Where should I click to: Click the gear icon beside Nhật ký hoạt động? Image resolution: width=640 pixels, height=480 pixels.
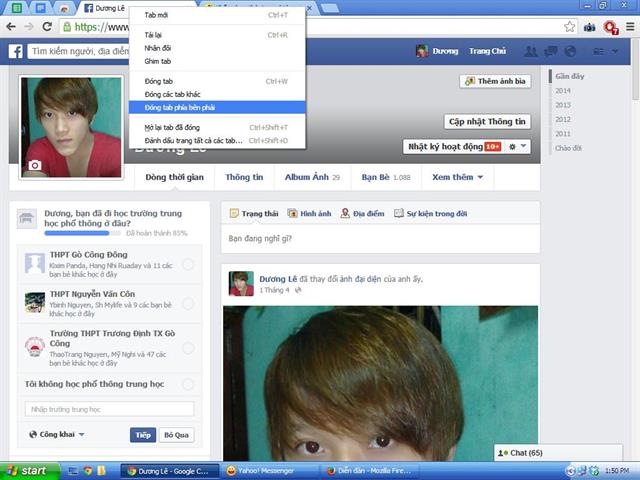tap(512, 147)
